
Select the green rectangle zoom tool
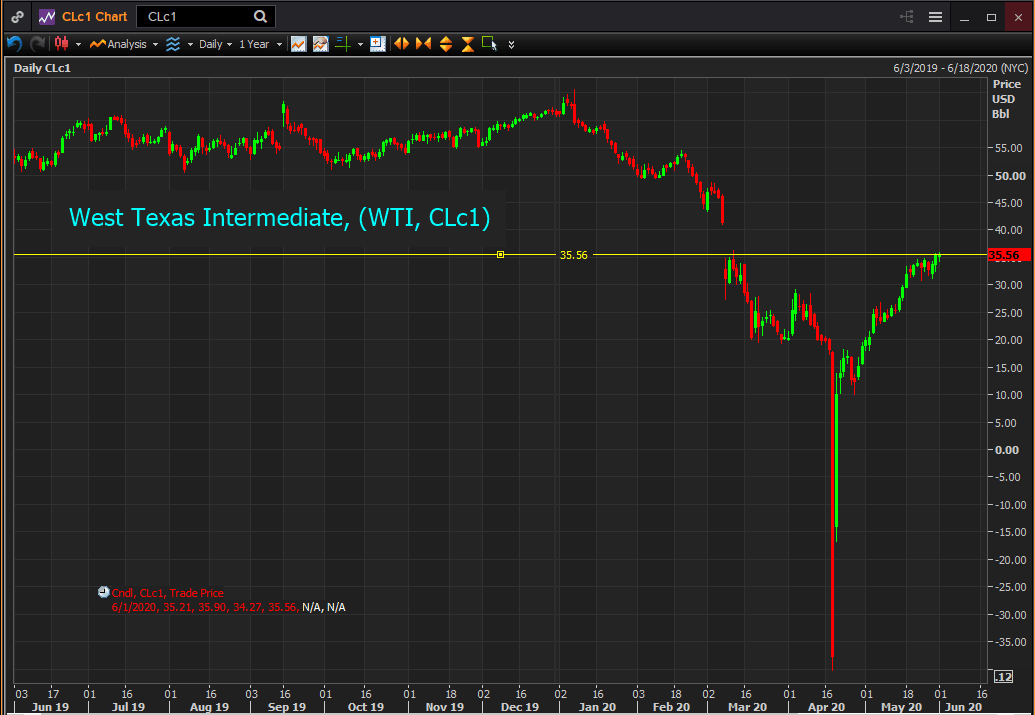(x=489, y=44)
